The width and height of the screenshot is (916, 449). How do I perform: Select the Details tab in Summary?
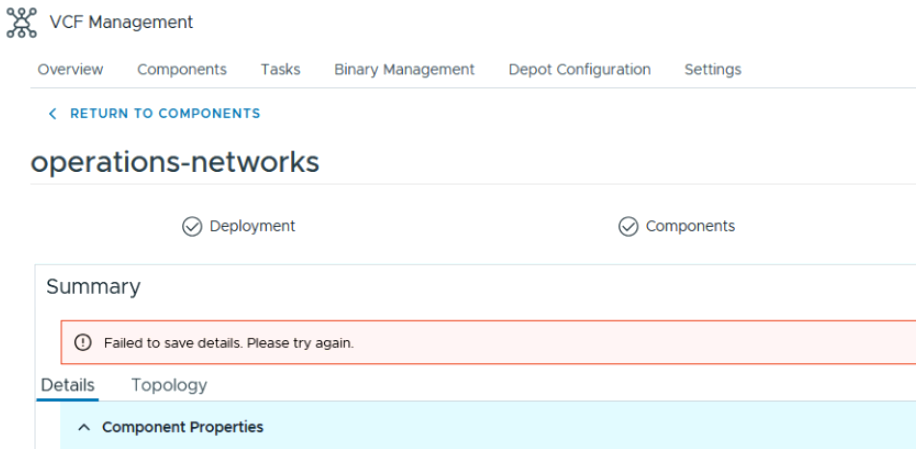coord(68,385)
